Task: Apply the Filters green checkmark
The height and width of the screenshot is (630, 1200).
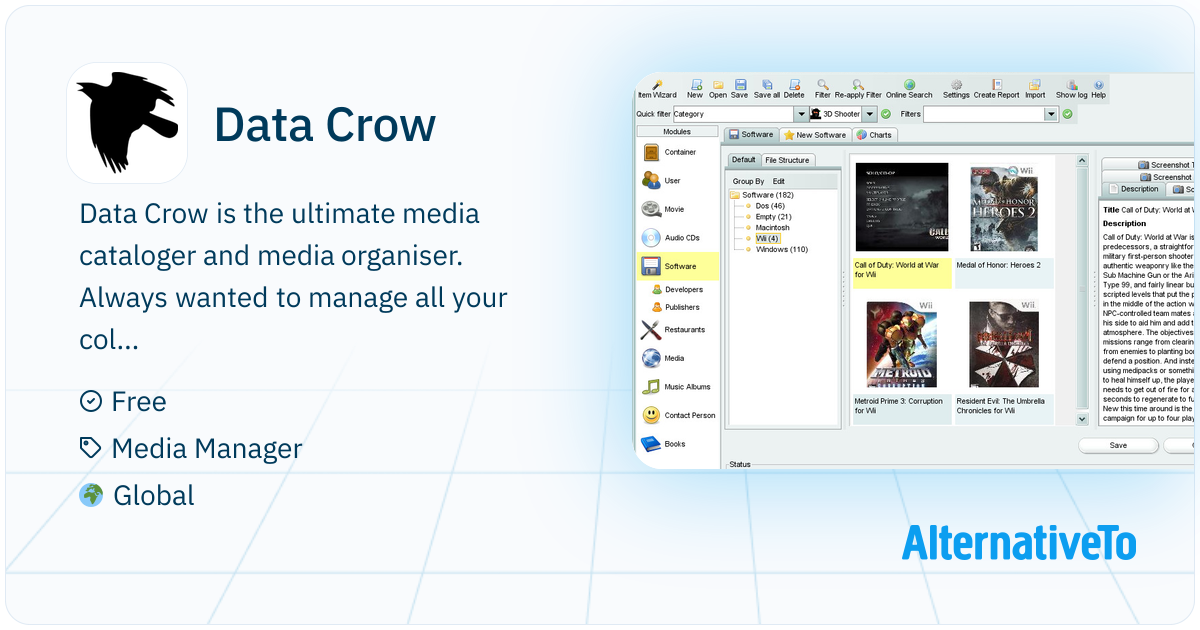Action: pyautogui.click(x=1067, y=114)
